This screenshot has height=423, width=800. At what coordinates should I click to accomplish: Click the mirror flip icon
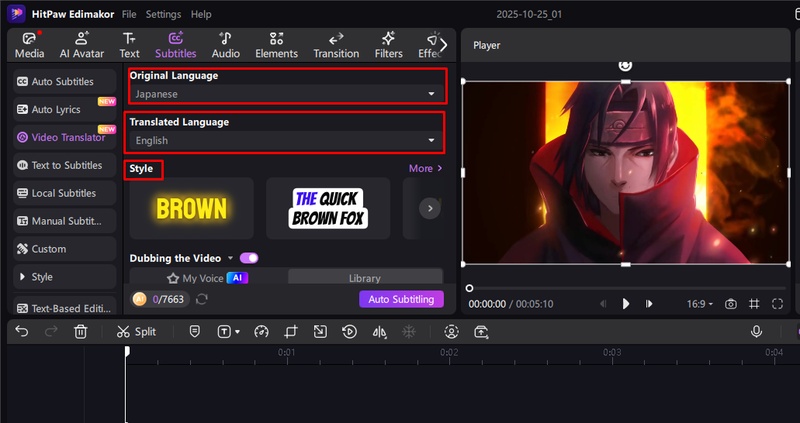[x=379, y=331]
